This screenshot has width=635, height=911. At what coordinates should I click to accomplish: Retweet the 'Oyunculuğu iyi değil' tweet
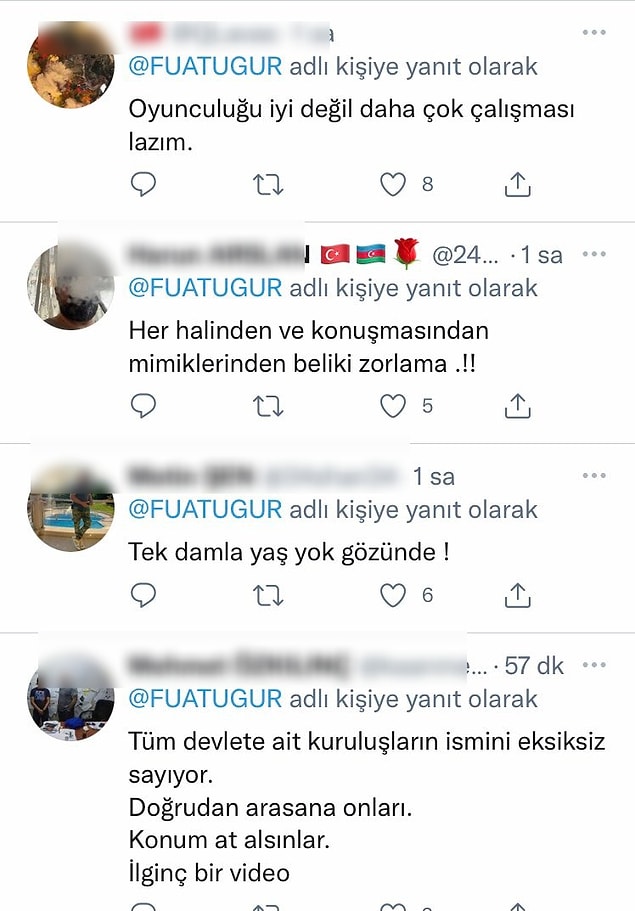click(x=268, y=185)
